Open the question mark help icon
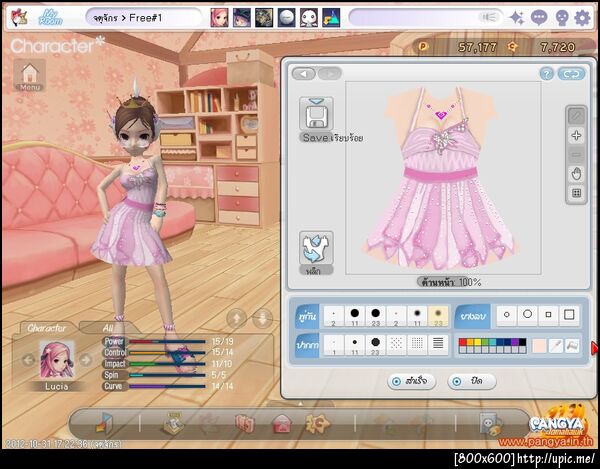The image size is (600, 469). coord(546,74)
